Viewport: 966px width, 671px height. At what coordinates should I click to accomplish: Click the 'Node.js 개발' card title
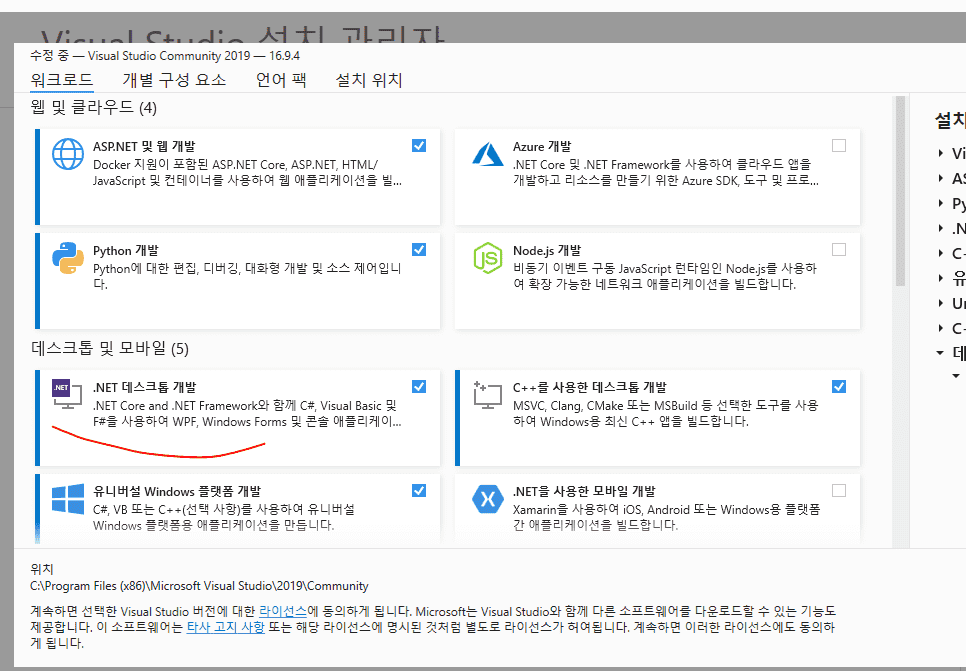[x=547, y=251]
